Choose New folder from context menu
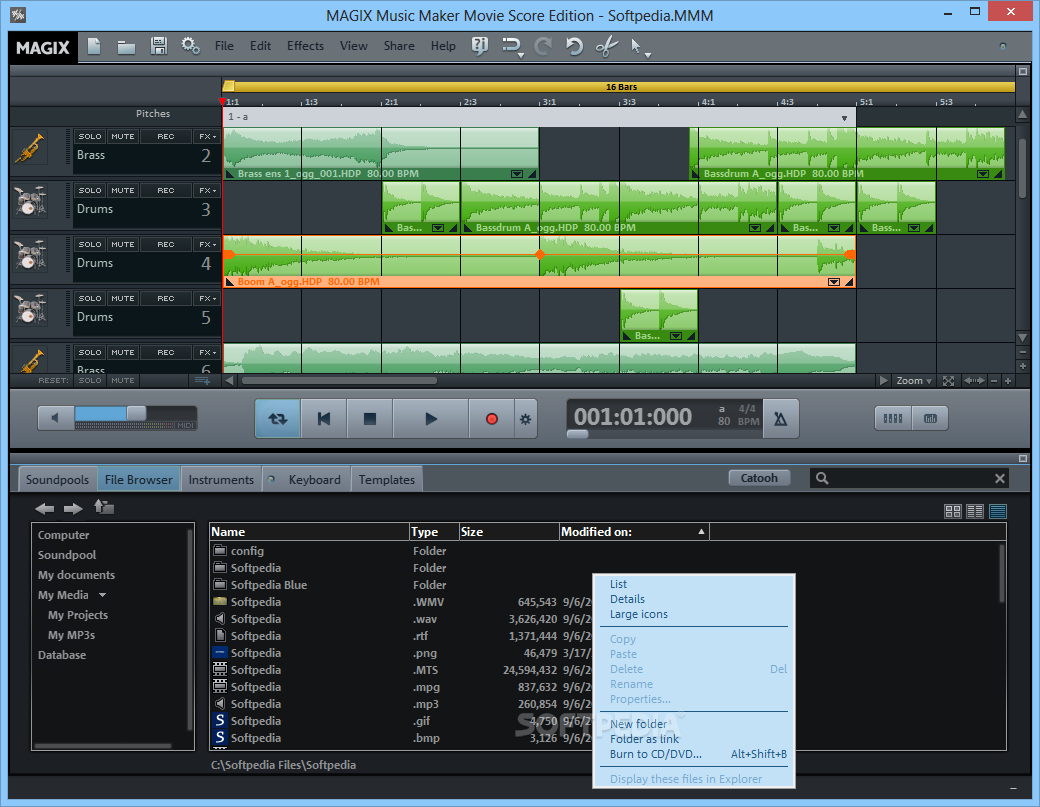The height and width of the screenshot is (807, 1040). pyautogui.click(x=638, y=724)
